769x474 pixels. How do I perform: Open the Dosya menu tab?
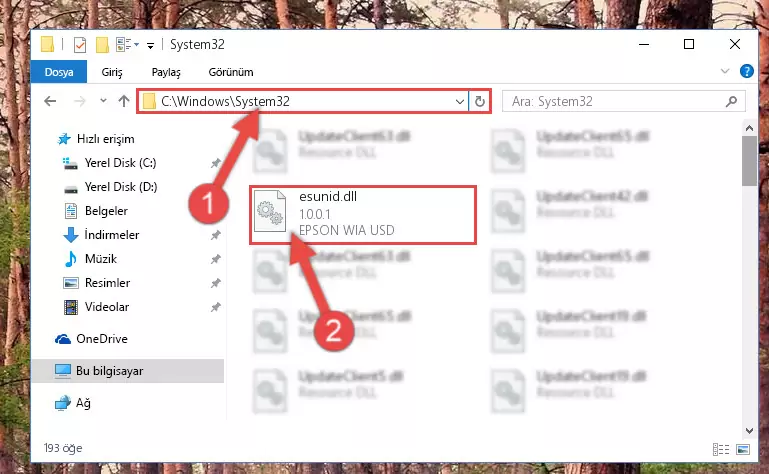tap(59, 72)
